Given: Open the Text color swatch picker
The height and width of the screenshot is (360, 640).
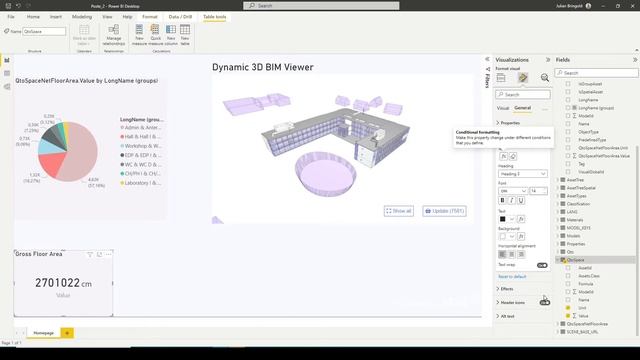Looking at the screenshot, I should click(506, 219).
